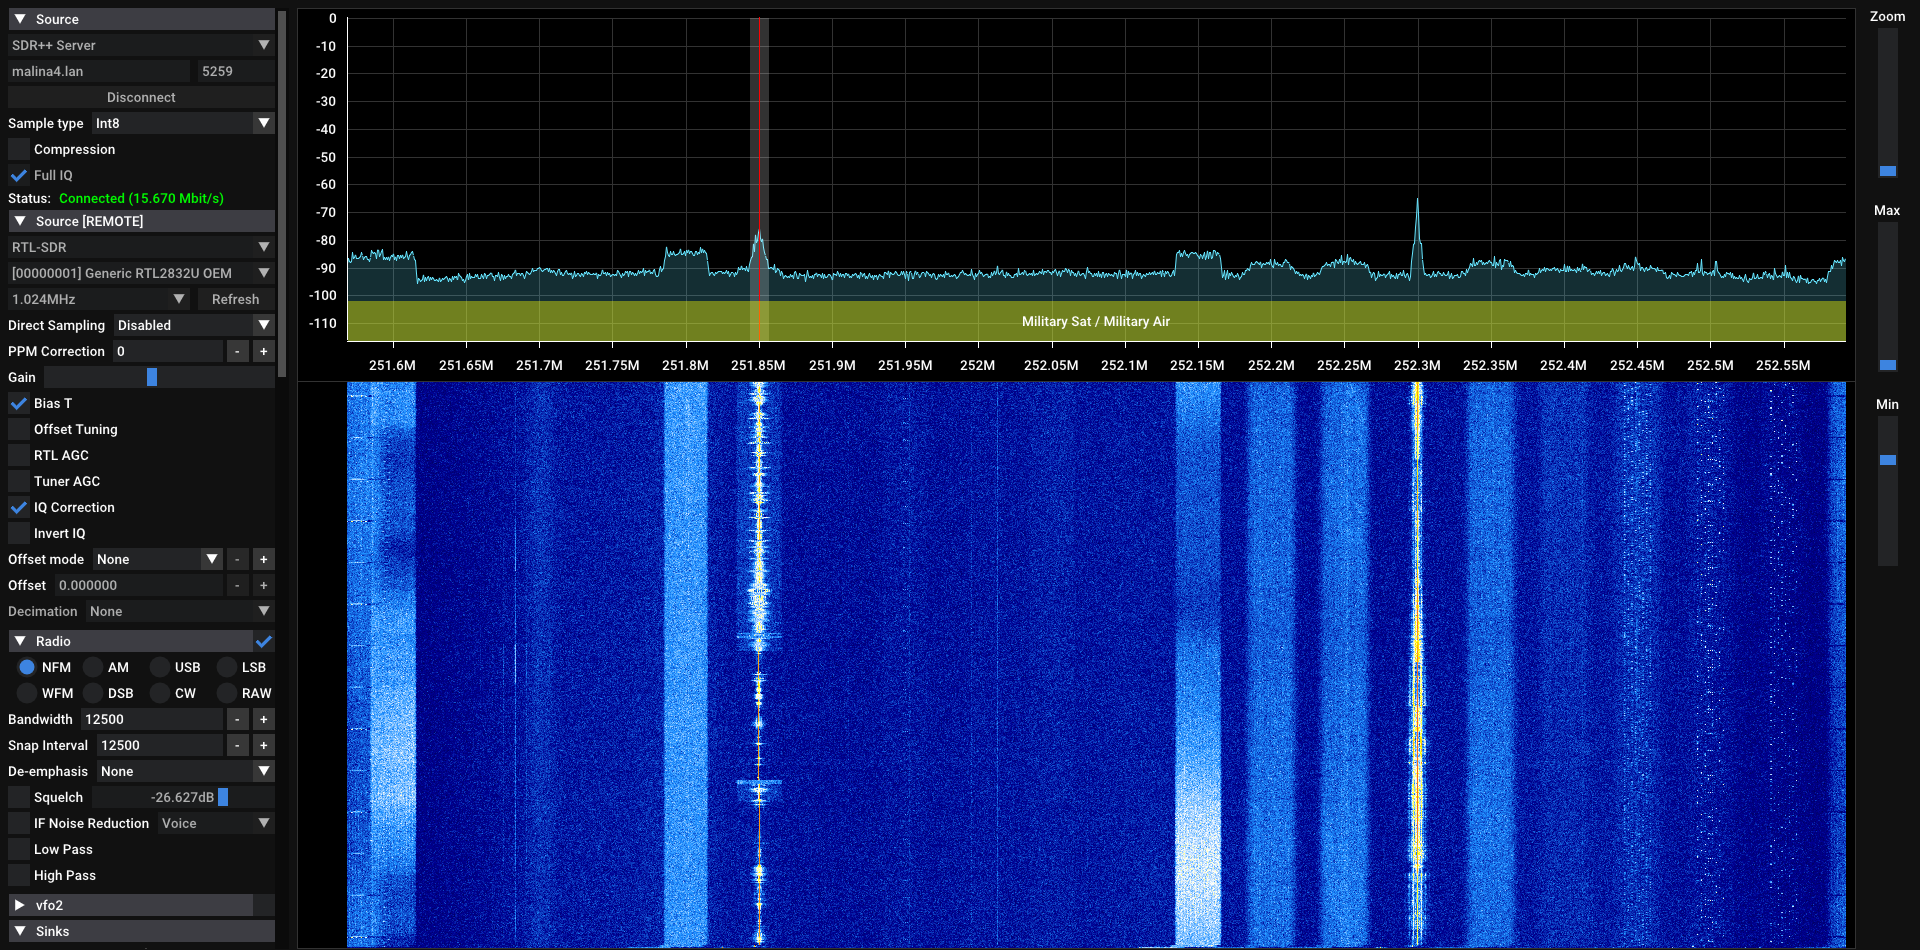This screenshot has width=1920, height=950.
Task: Collapse the Radio section header
Action: pos(130,641)
